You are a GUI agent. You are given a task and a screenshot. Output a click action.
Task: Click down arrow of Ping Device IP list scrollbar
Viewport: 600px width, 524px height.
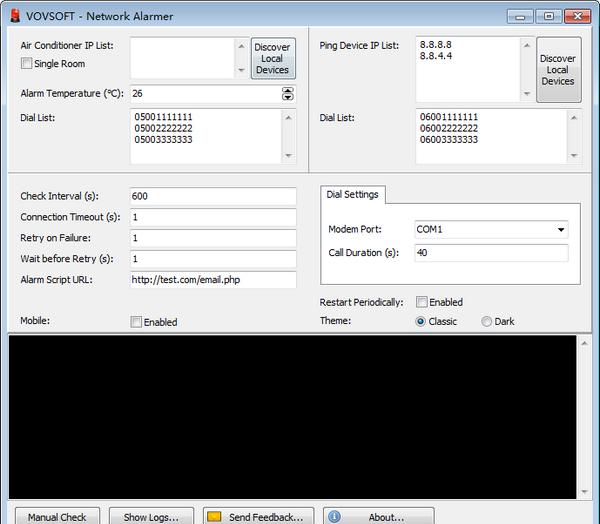(x=527, y=93)
